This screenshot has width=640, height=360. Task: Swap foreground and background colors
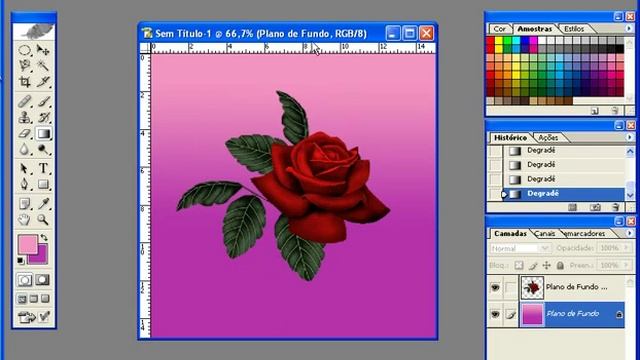coord(44,238)
